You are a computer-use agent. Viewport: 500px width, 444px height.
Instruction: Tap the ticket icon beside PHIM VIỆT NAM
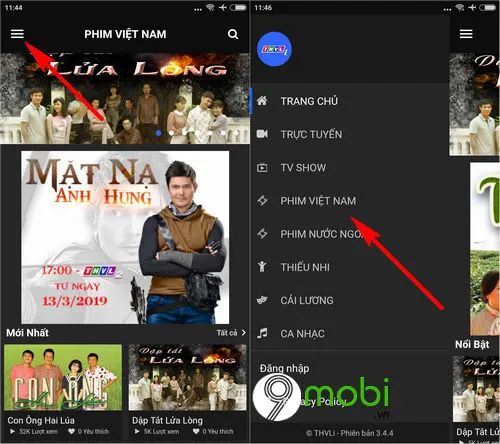pyautogui.click(x=262, y=200)
